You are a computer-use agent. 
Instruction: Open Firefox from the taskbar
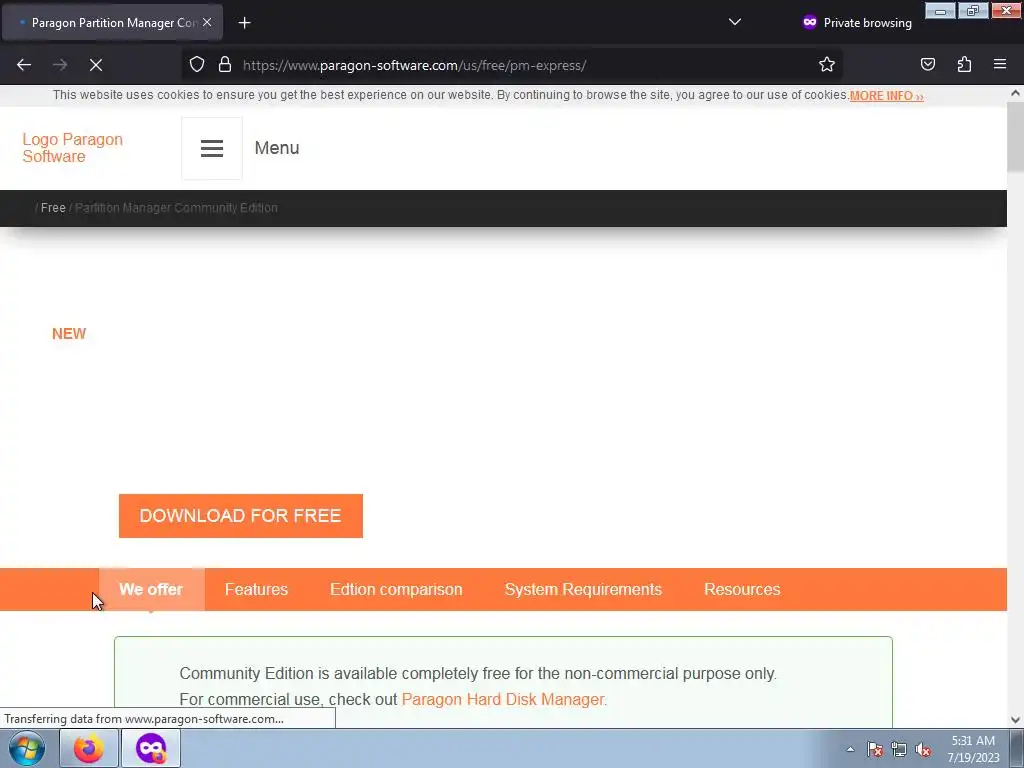[89, 748]
